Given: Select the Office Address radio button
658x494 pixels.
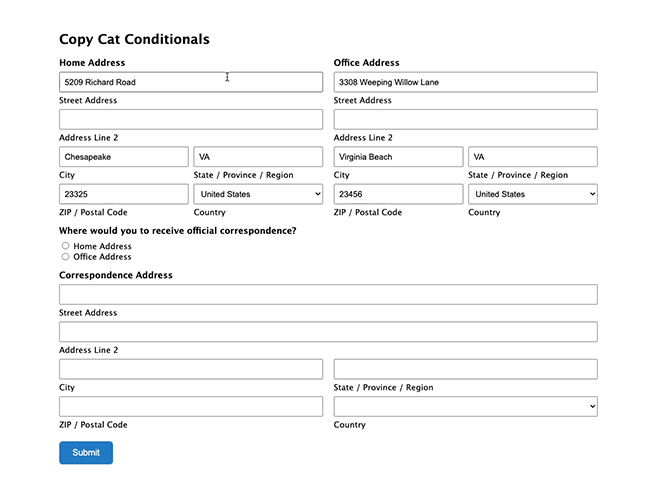Looking at the screenshot, I should click(65, 256).
